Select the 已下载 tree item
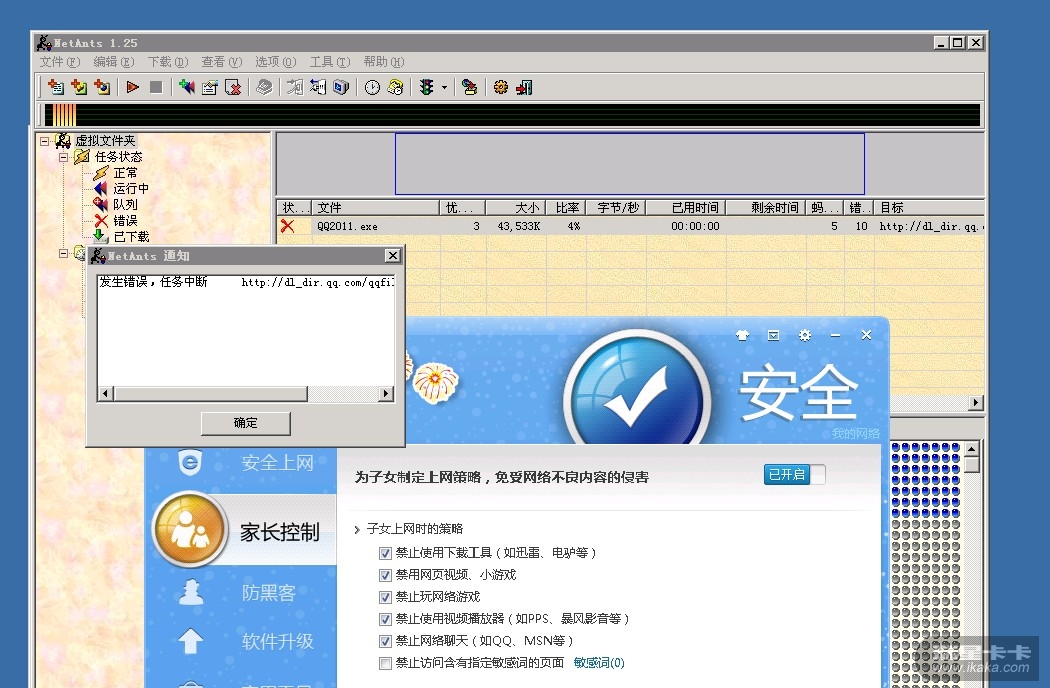The image size is (1050, 688). [x=131, y=237]
